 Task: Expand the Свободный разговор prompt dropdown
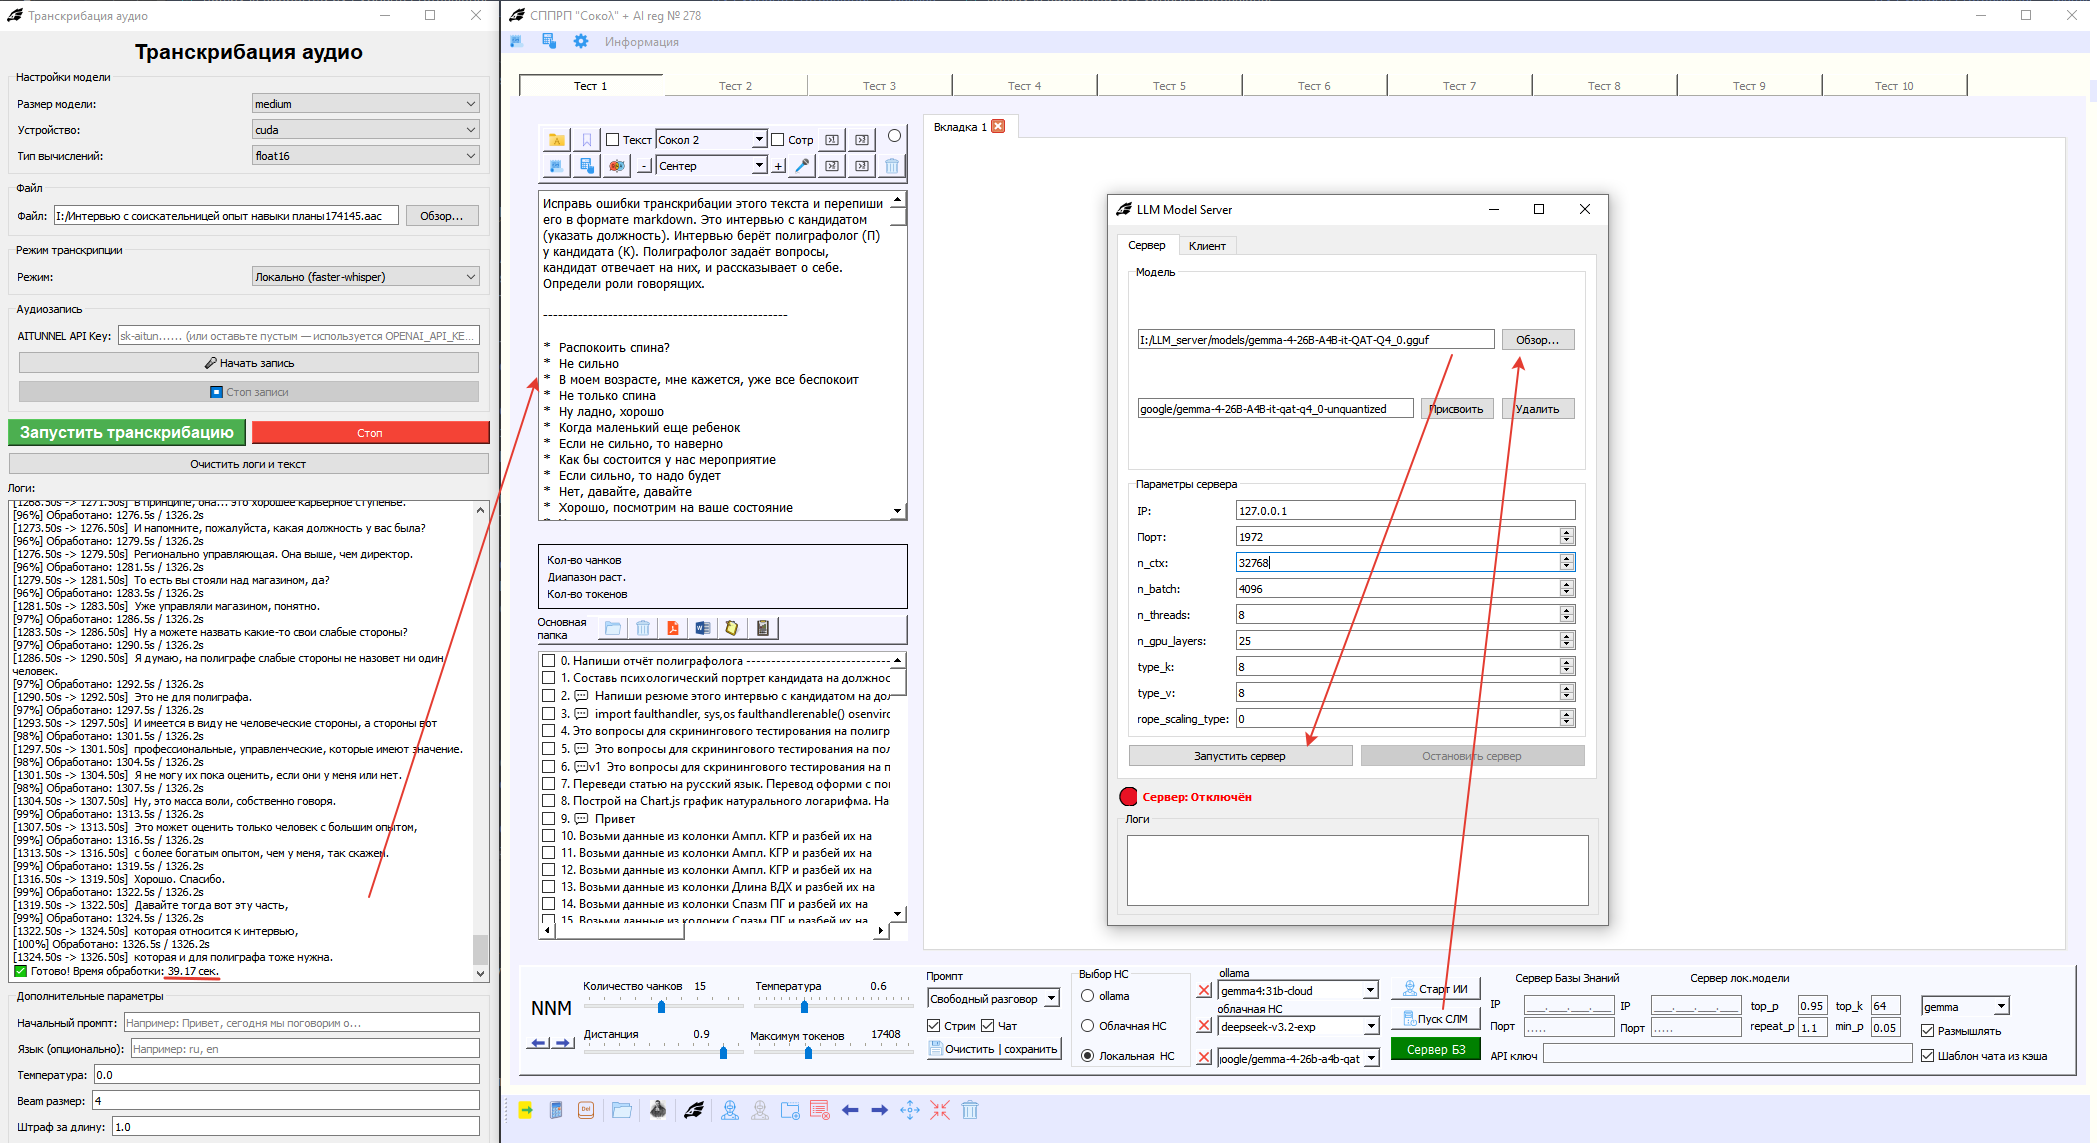[x=993, y=999]
